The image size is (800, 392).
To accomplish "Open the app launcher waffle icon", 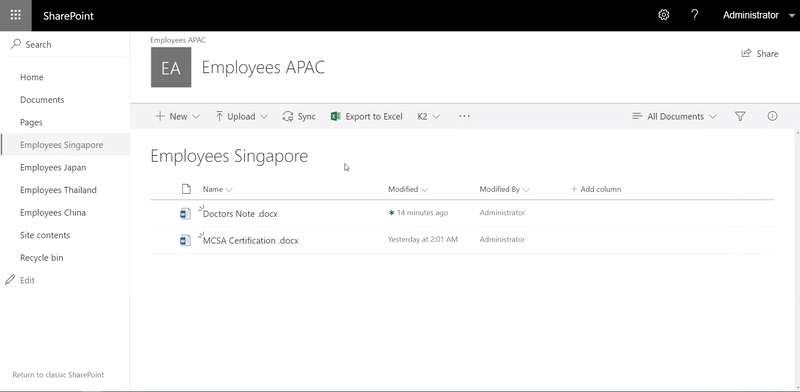I will 15,15.
